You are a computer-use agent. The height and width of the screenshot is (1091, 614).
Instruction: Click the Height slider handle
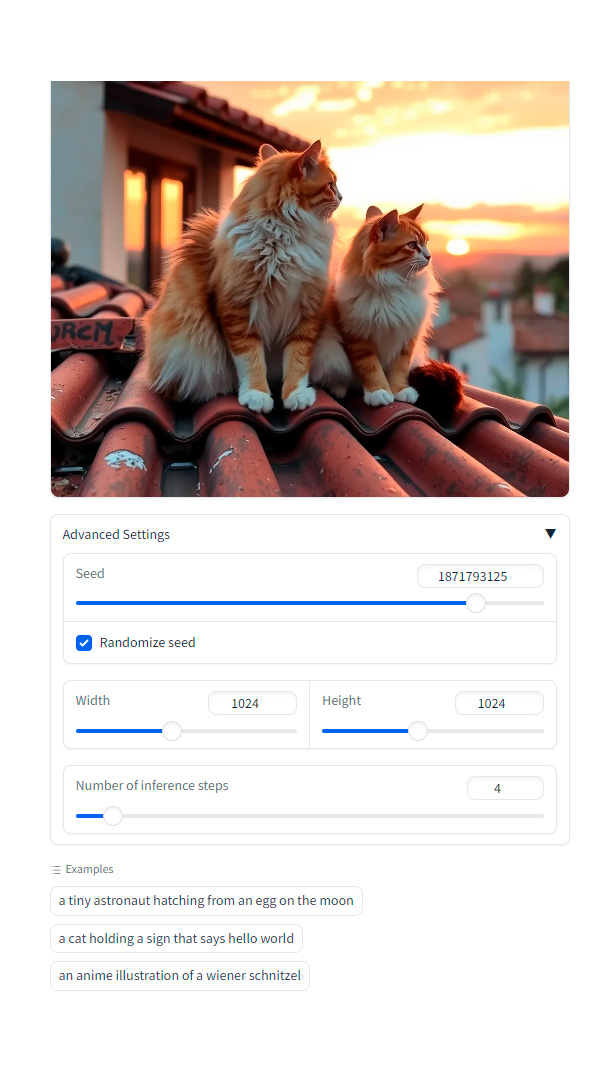(x=418, y=731)
